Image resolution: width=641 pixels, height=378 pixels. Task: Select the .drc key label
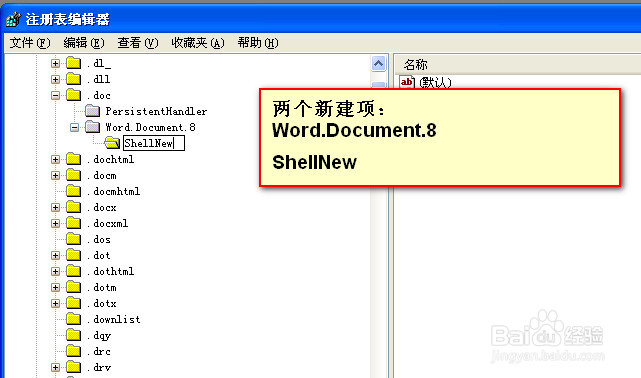99,351
